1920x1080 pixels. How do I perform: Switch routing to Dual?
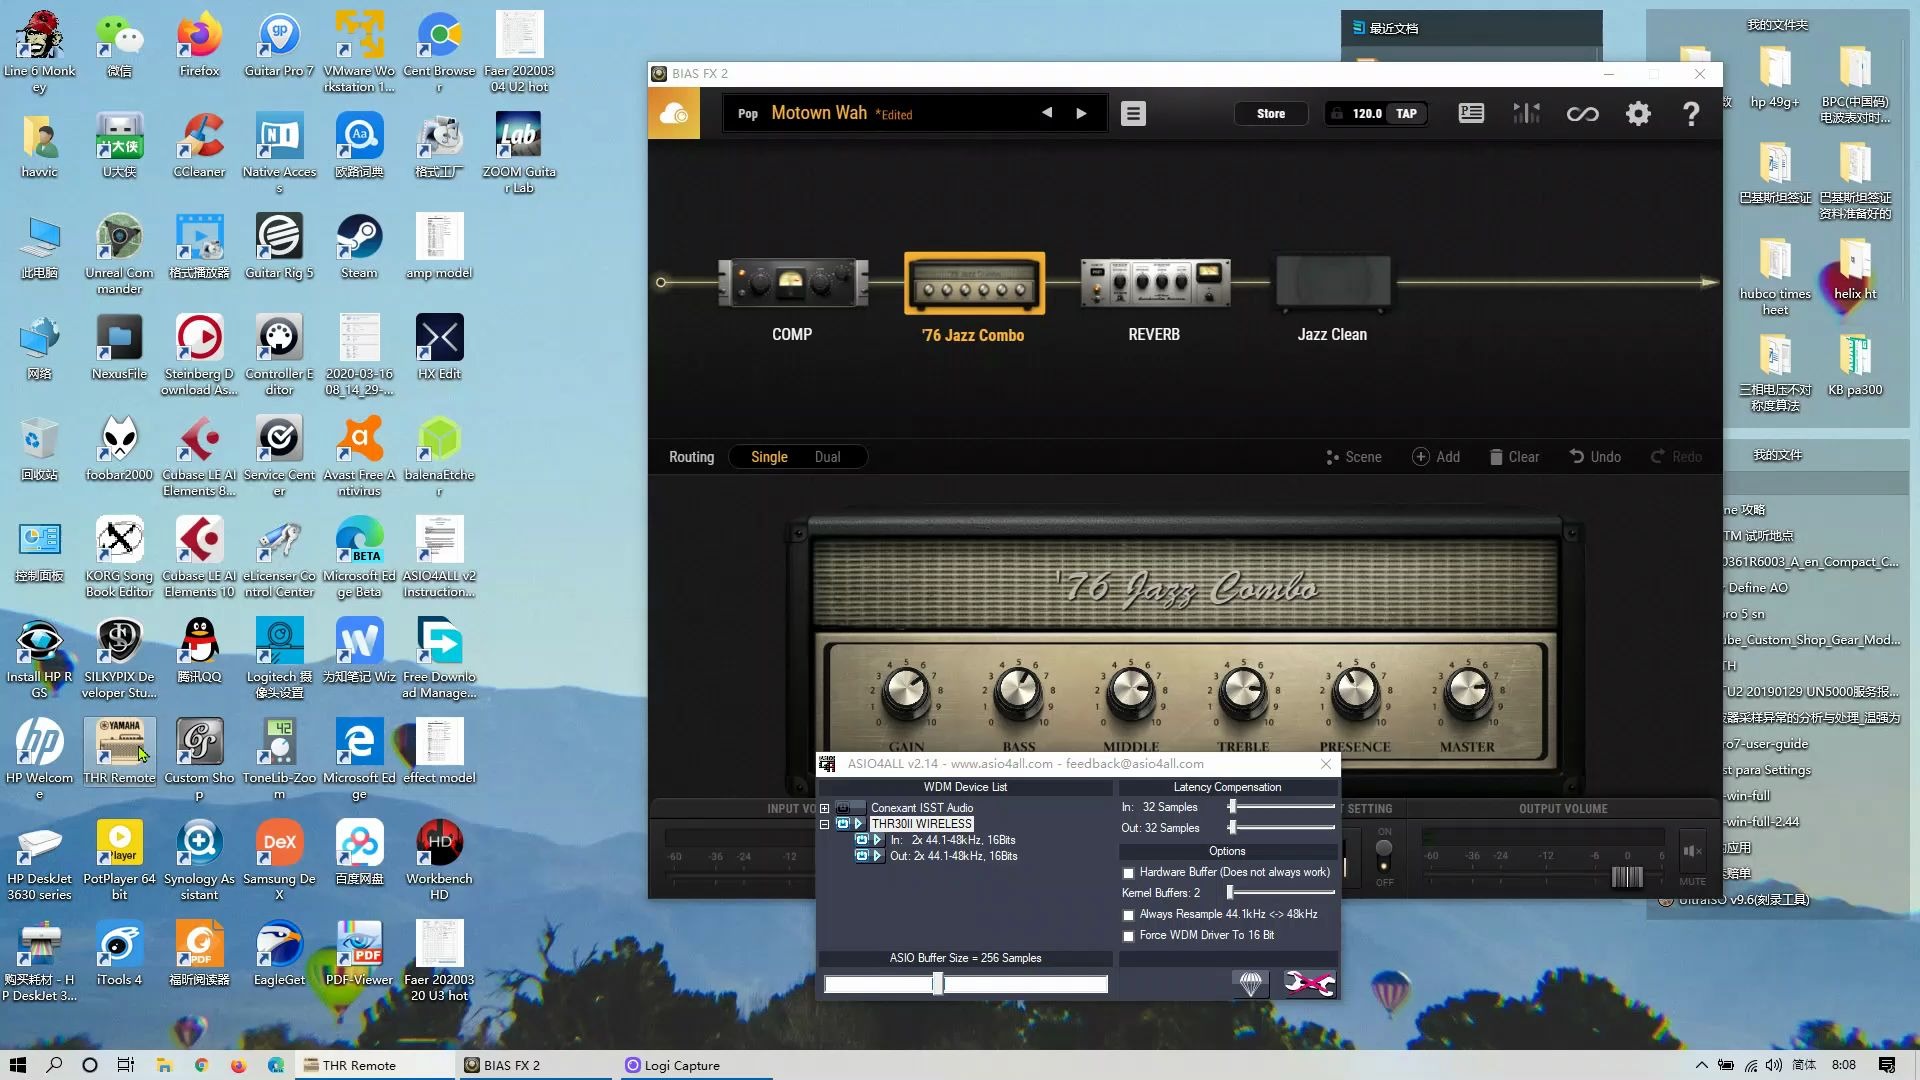click(x=827, y=457)
